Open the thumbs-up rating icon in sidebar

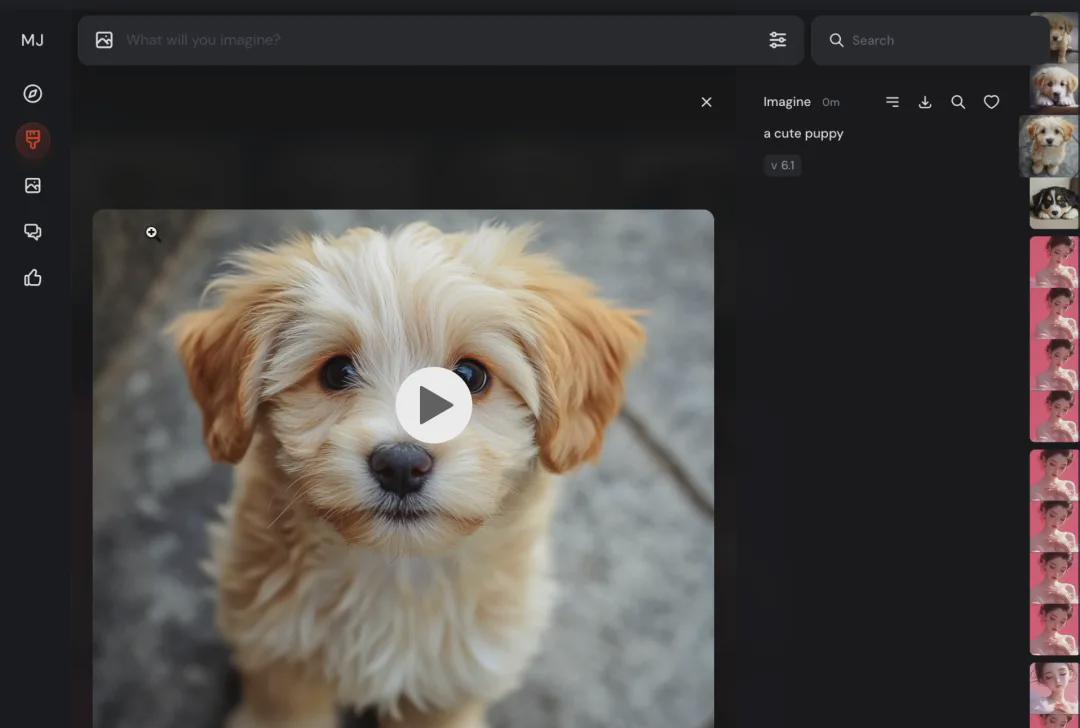tap(32, 278)
